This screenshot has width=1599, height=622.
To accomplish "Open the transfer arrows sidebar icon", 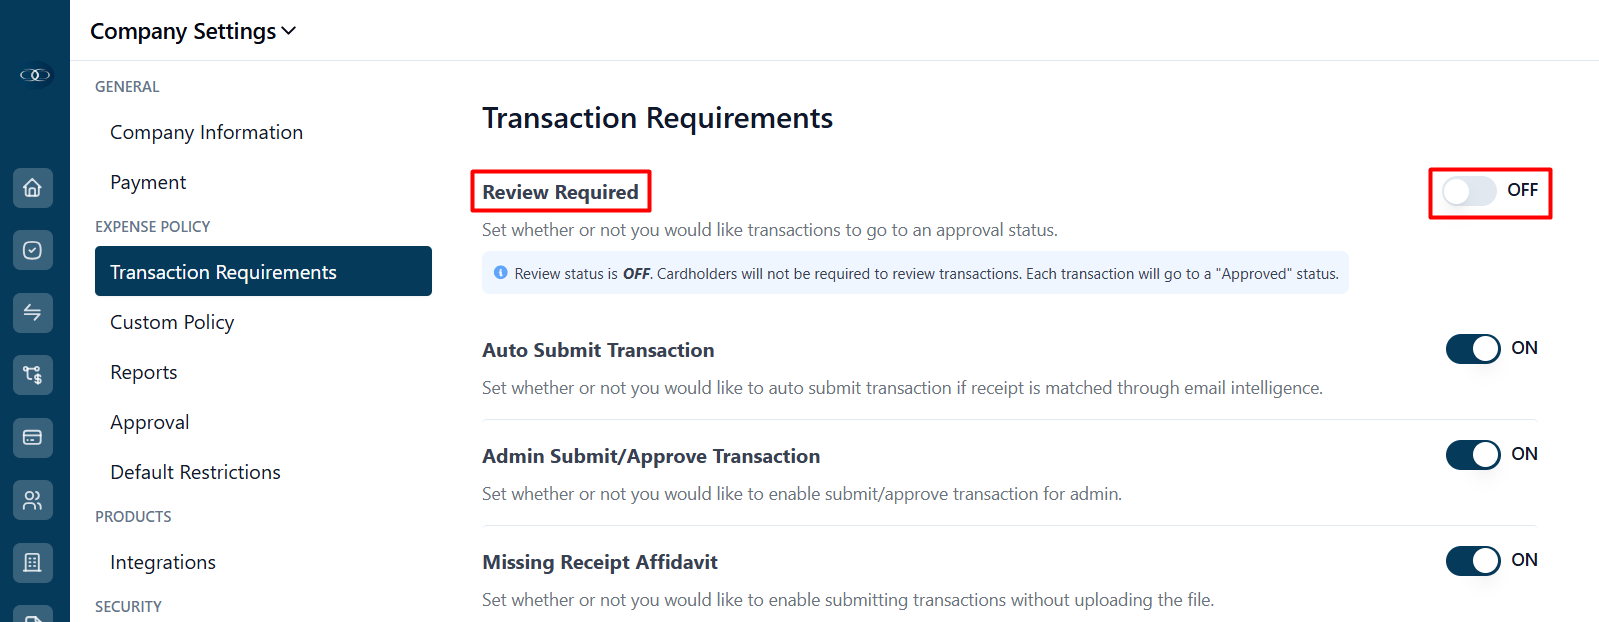I will pos(33,313).
